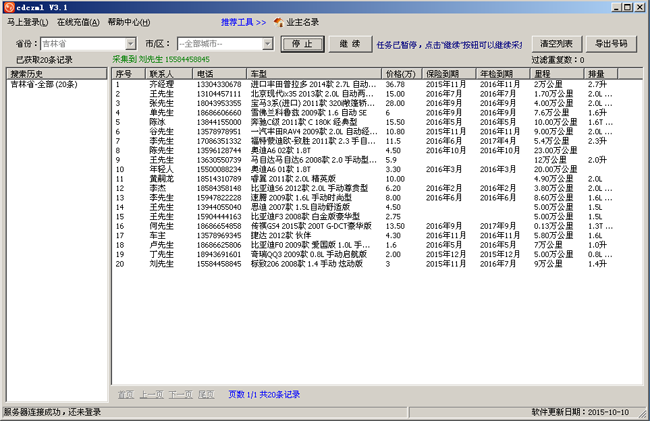Go to 下一页 in pagination
The width and height of the screenshot is (650, 421).
(178, 395)
